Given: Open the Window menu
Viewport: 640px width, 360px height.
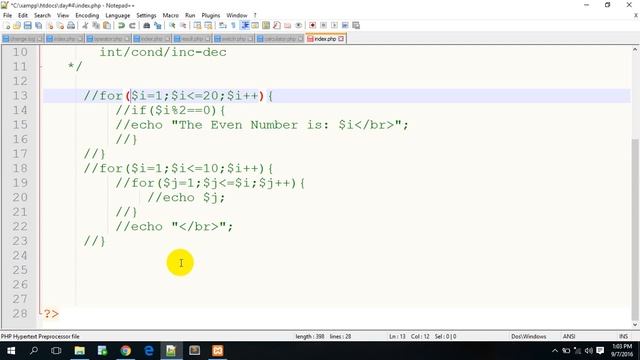Looking at the screenshot, I should coord(237,15).
